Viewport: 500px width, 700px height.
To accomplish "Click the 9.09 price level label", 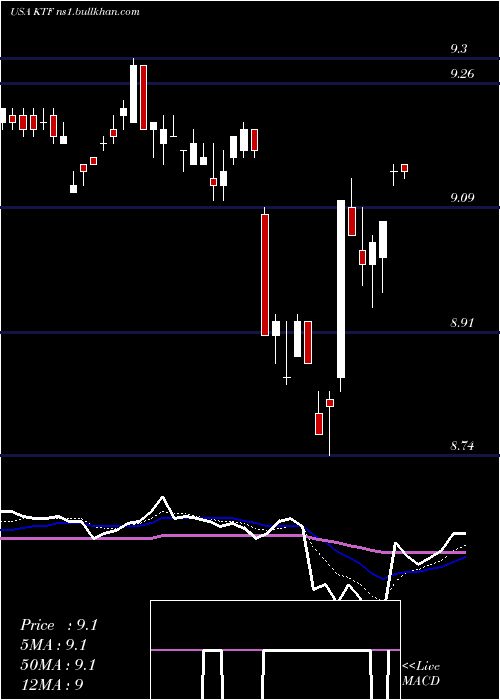I will [x=462, y=197].
